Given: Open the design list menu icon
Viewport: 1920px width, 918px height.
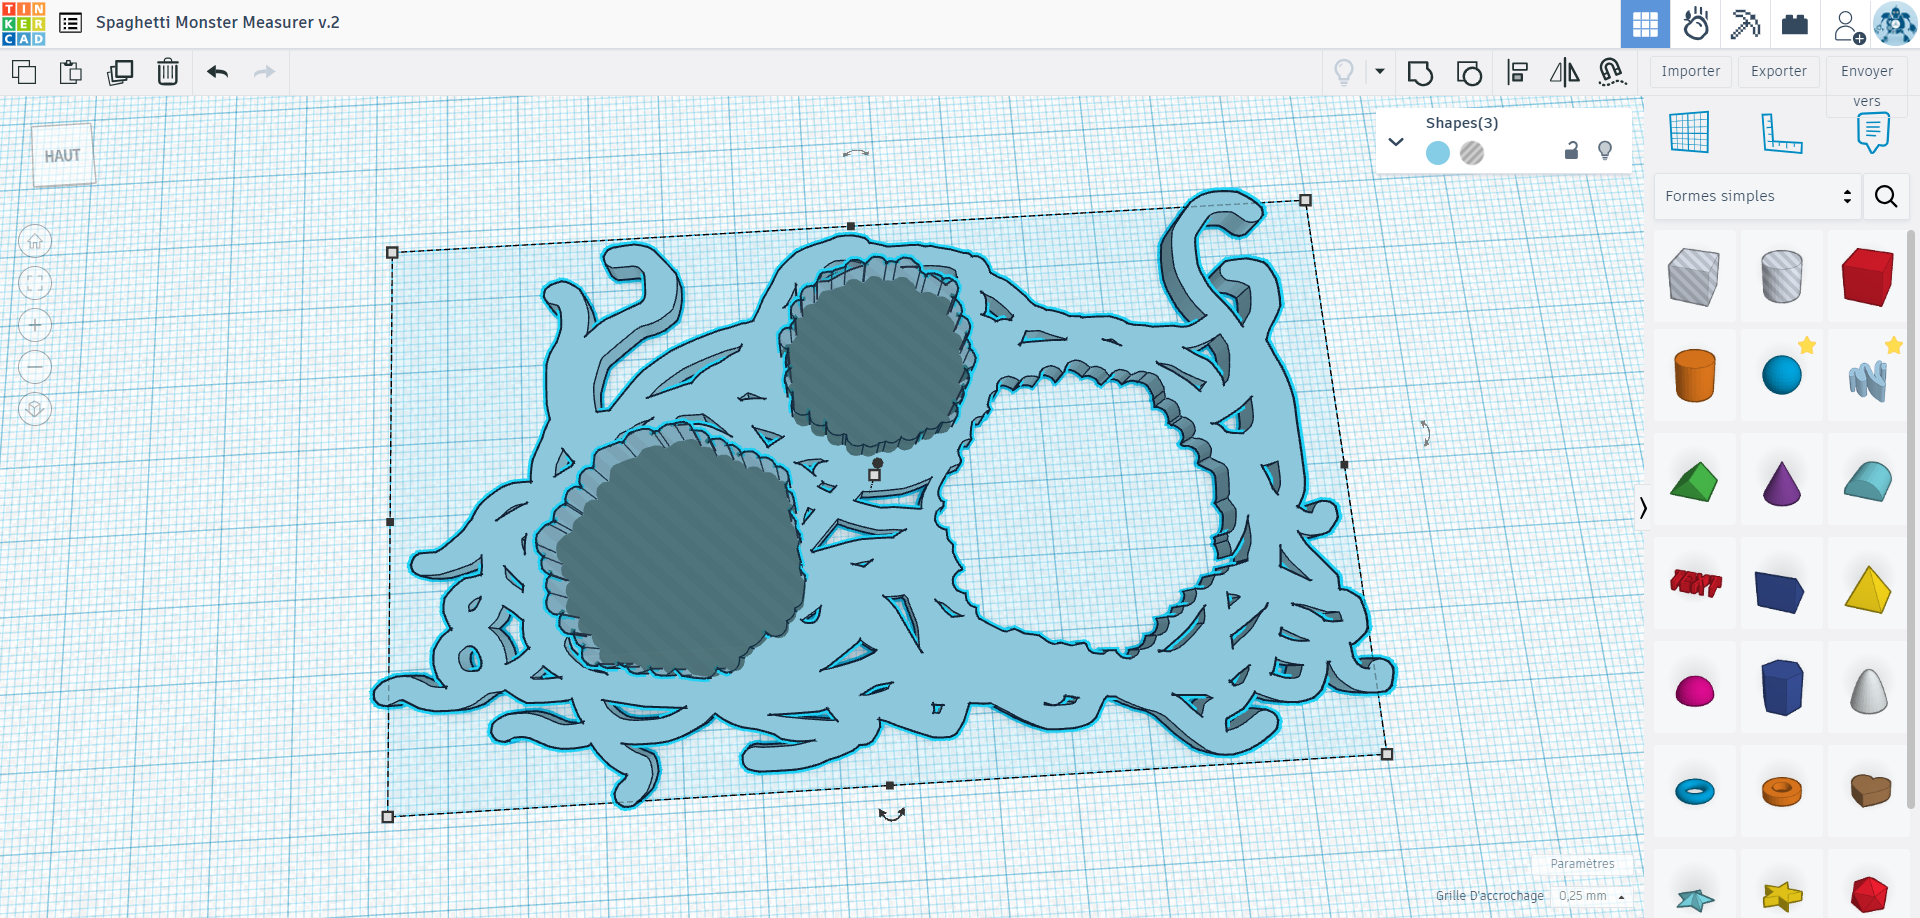Looking at the screenshot, I should click(x=70, y=23).
